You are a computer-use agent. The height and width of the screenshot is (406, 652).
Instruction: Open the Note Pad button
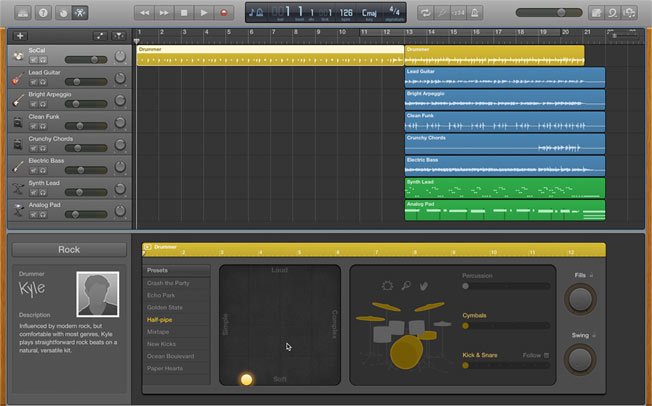[x=596, y=13]
